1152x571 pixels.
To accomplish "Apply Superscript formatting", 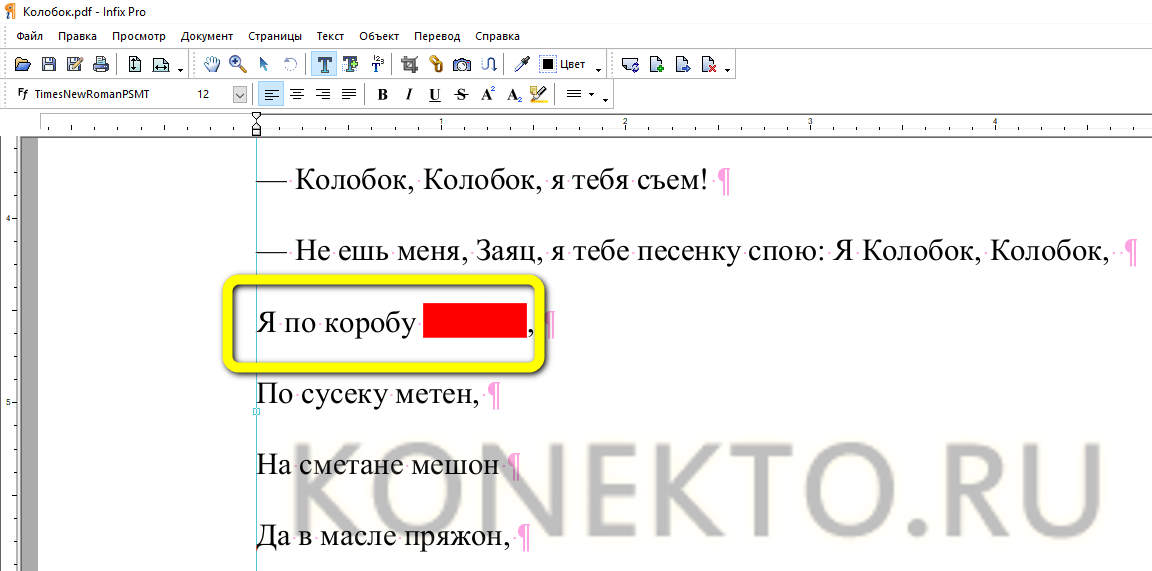I will tap(488, 94).
